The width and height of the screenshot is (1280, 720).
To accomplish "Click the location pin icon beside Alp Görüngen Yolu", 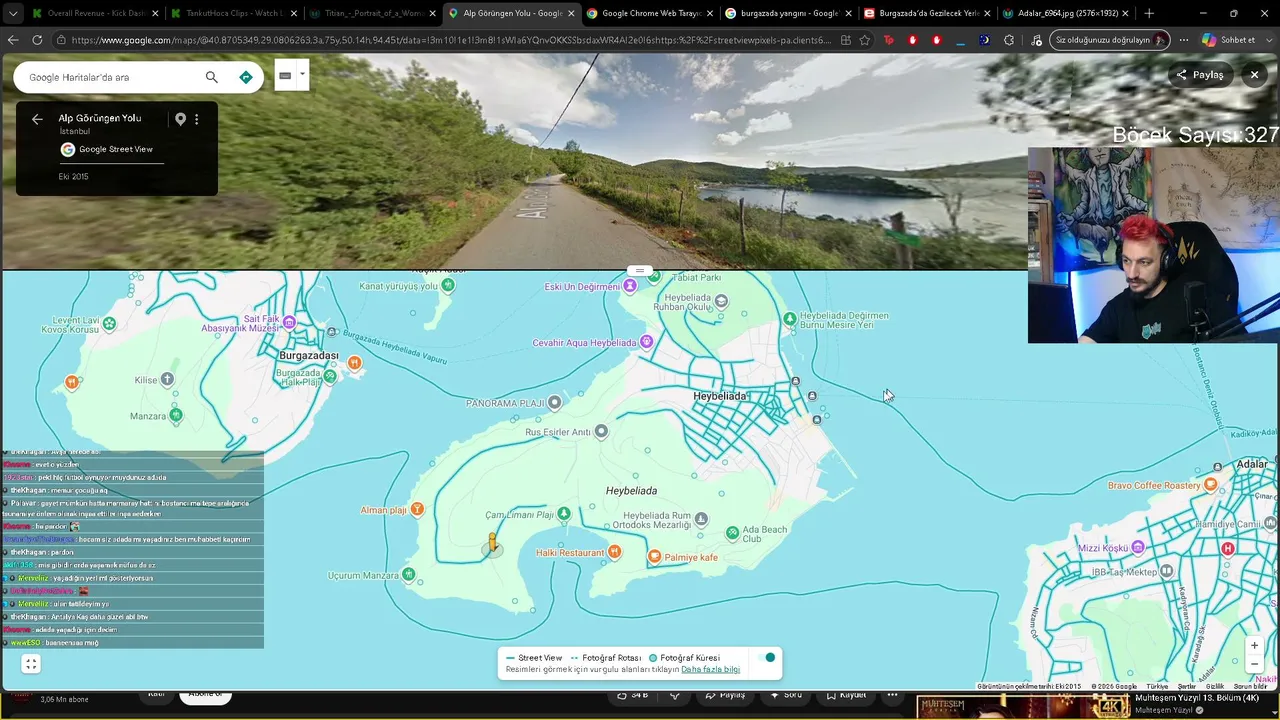I will click(180, 119).
